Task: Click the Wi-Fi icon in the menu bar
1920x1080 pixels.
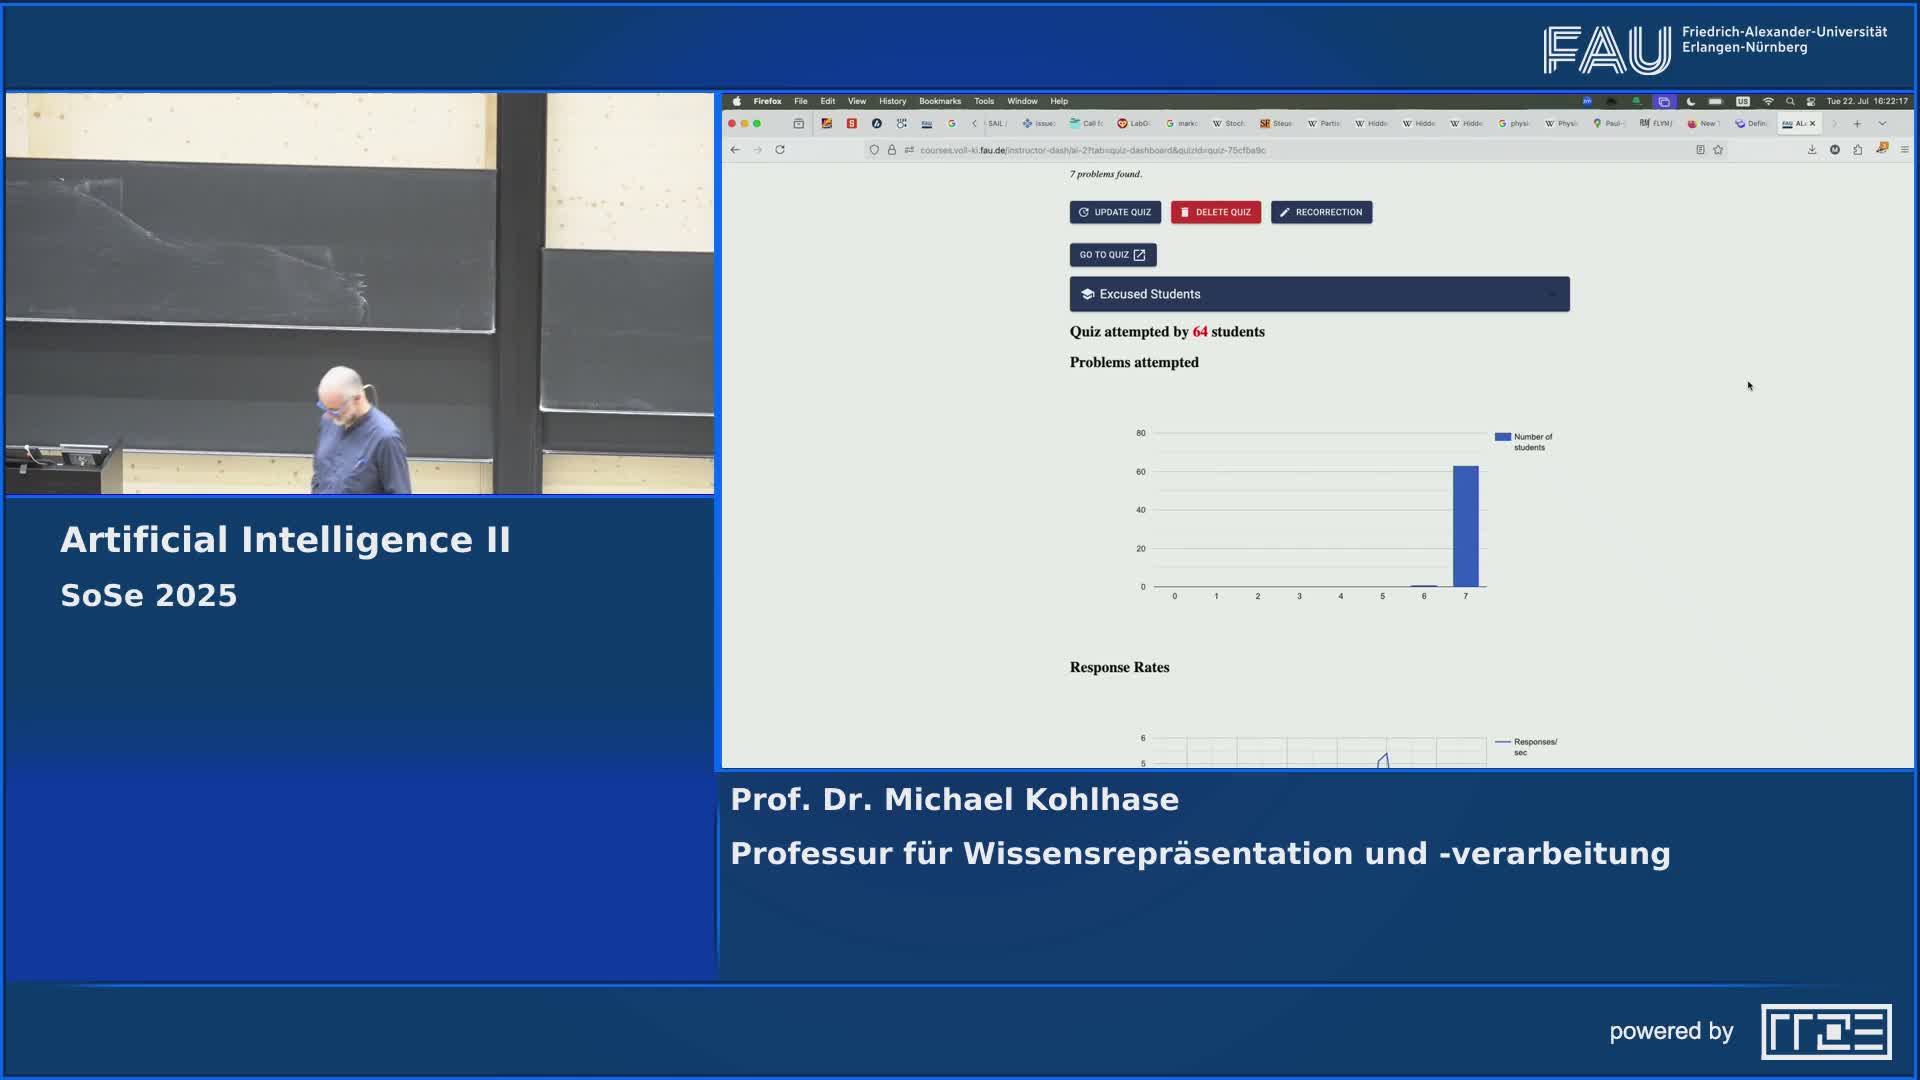Action: point(1769,101)
